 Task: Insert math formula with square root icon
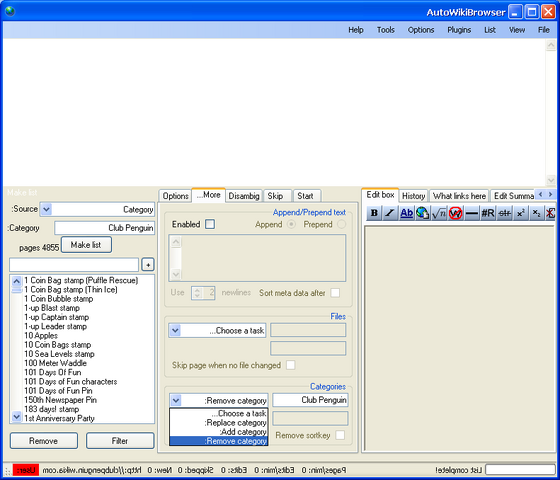click(439, 213)
